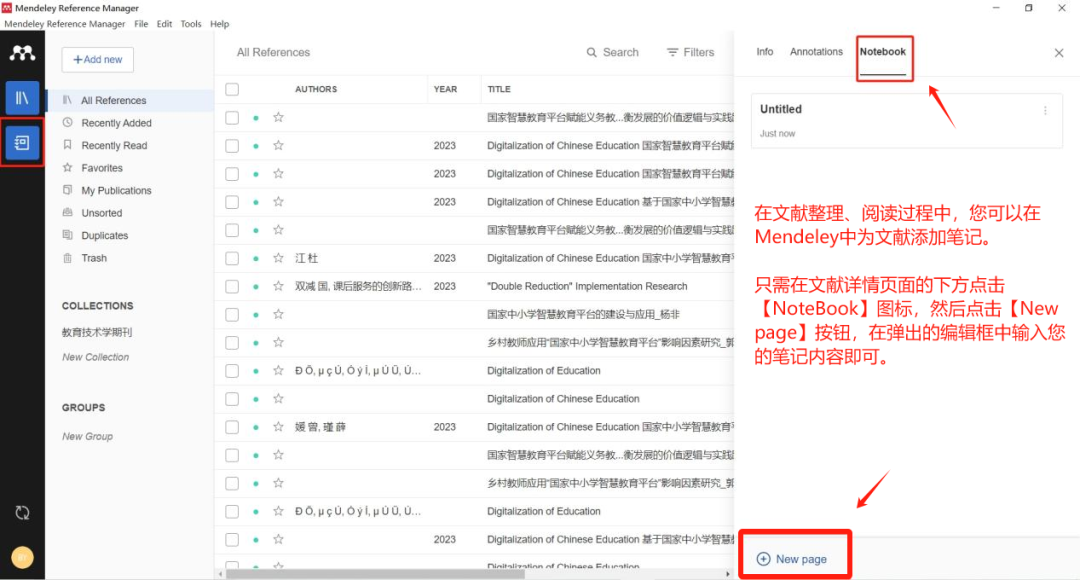The image size is (1080, 580).
Task: Check the box for 国家中小学智慧教育平台的建设与应用 row
Action: 232,314
